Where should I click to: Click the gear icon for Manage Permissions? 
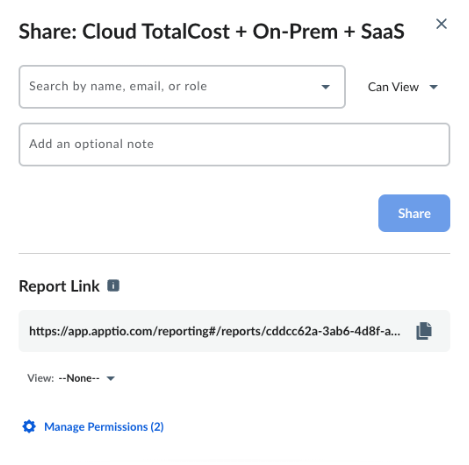(29, 426)
